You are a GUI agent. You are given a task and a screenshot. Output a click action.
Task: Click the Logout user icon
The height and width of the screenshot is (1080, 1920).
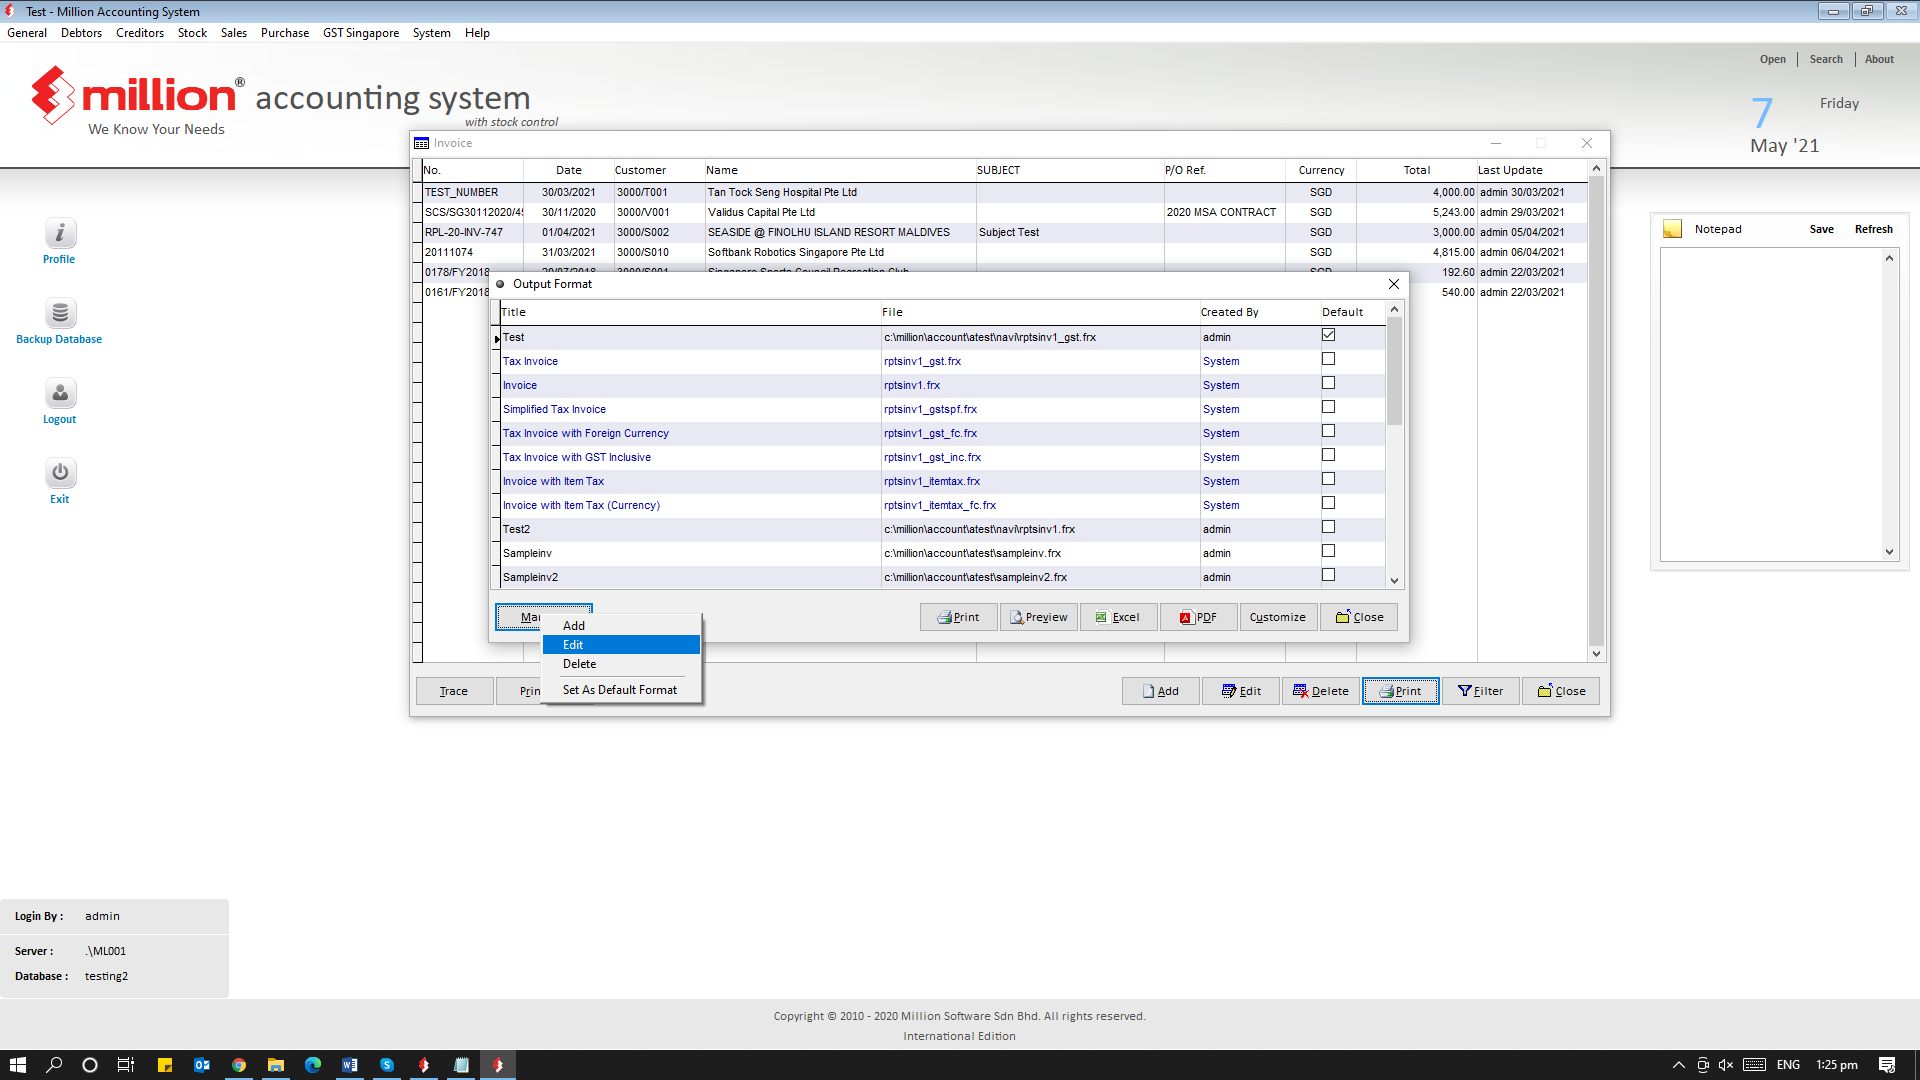click(60, 393)
